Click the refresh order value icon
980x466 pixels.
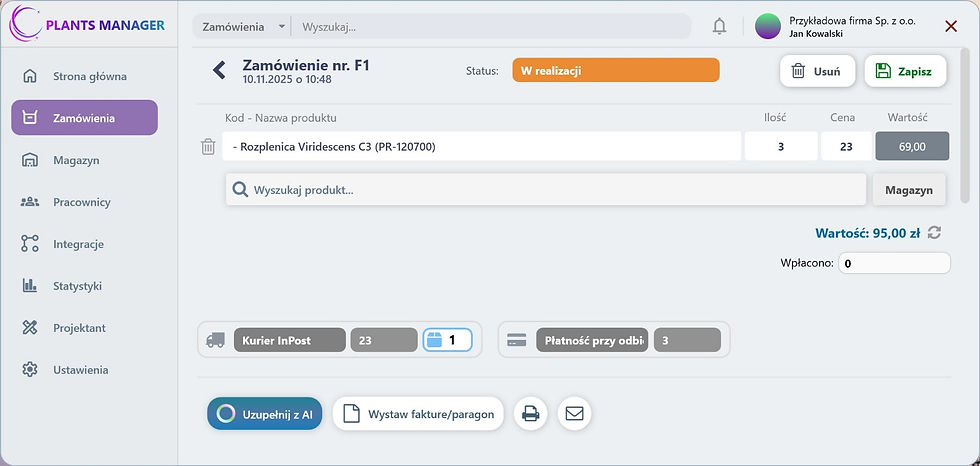[x=934, y=232]
